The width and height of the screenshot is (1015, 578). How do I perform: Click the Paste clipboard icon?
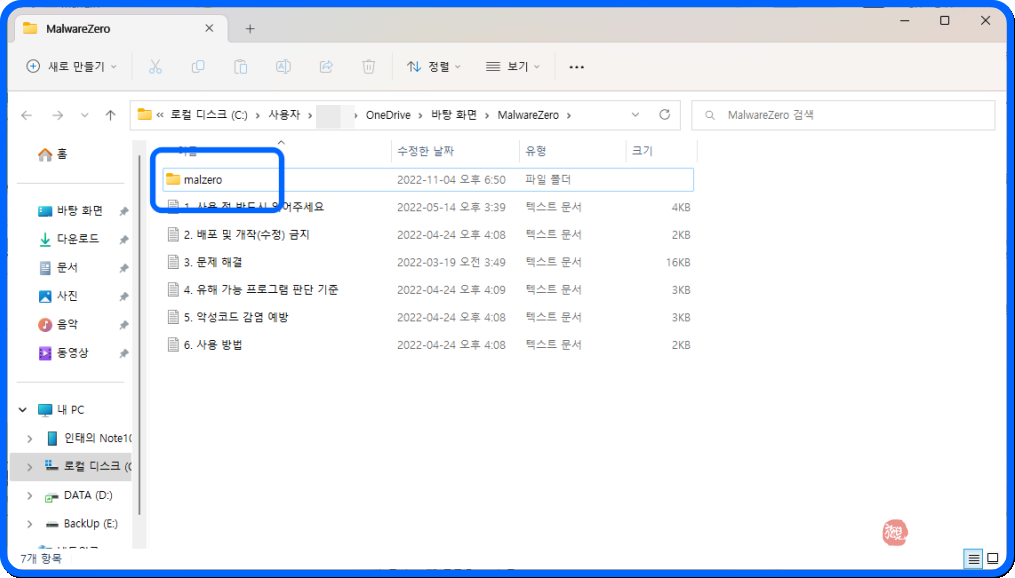[241, 67]
